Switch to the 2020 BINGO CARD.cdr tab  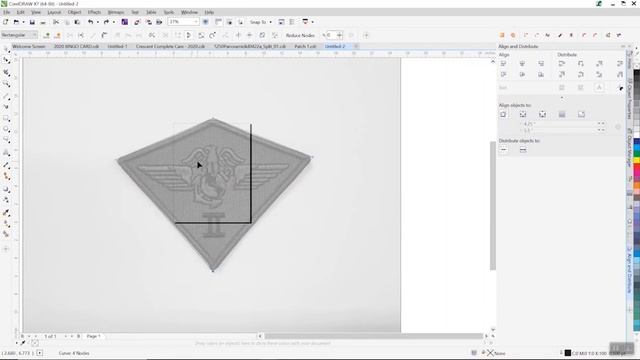pyautogui.click(x=76, y=47)
